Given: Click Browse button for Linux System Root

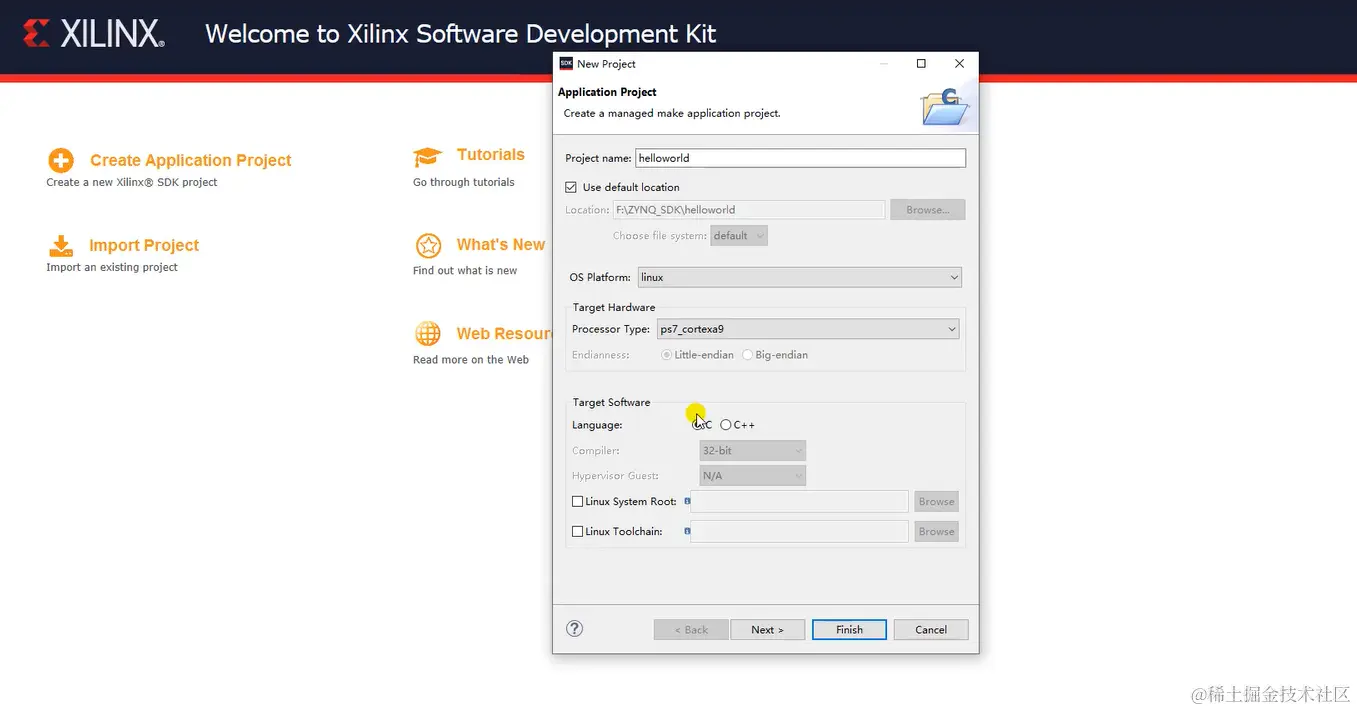Looking at the screenshot, I should [x=936, y=502].
